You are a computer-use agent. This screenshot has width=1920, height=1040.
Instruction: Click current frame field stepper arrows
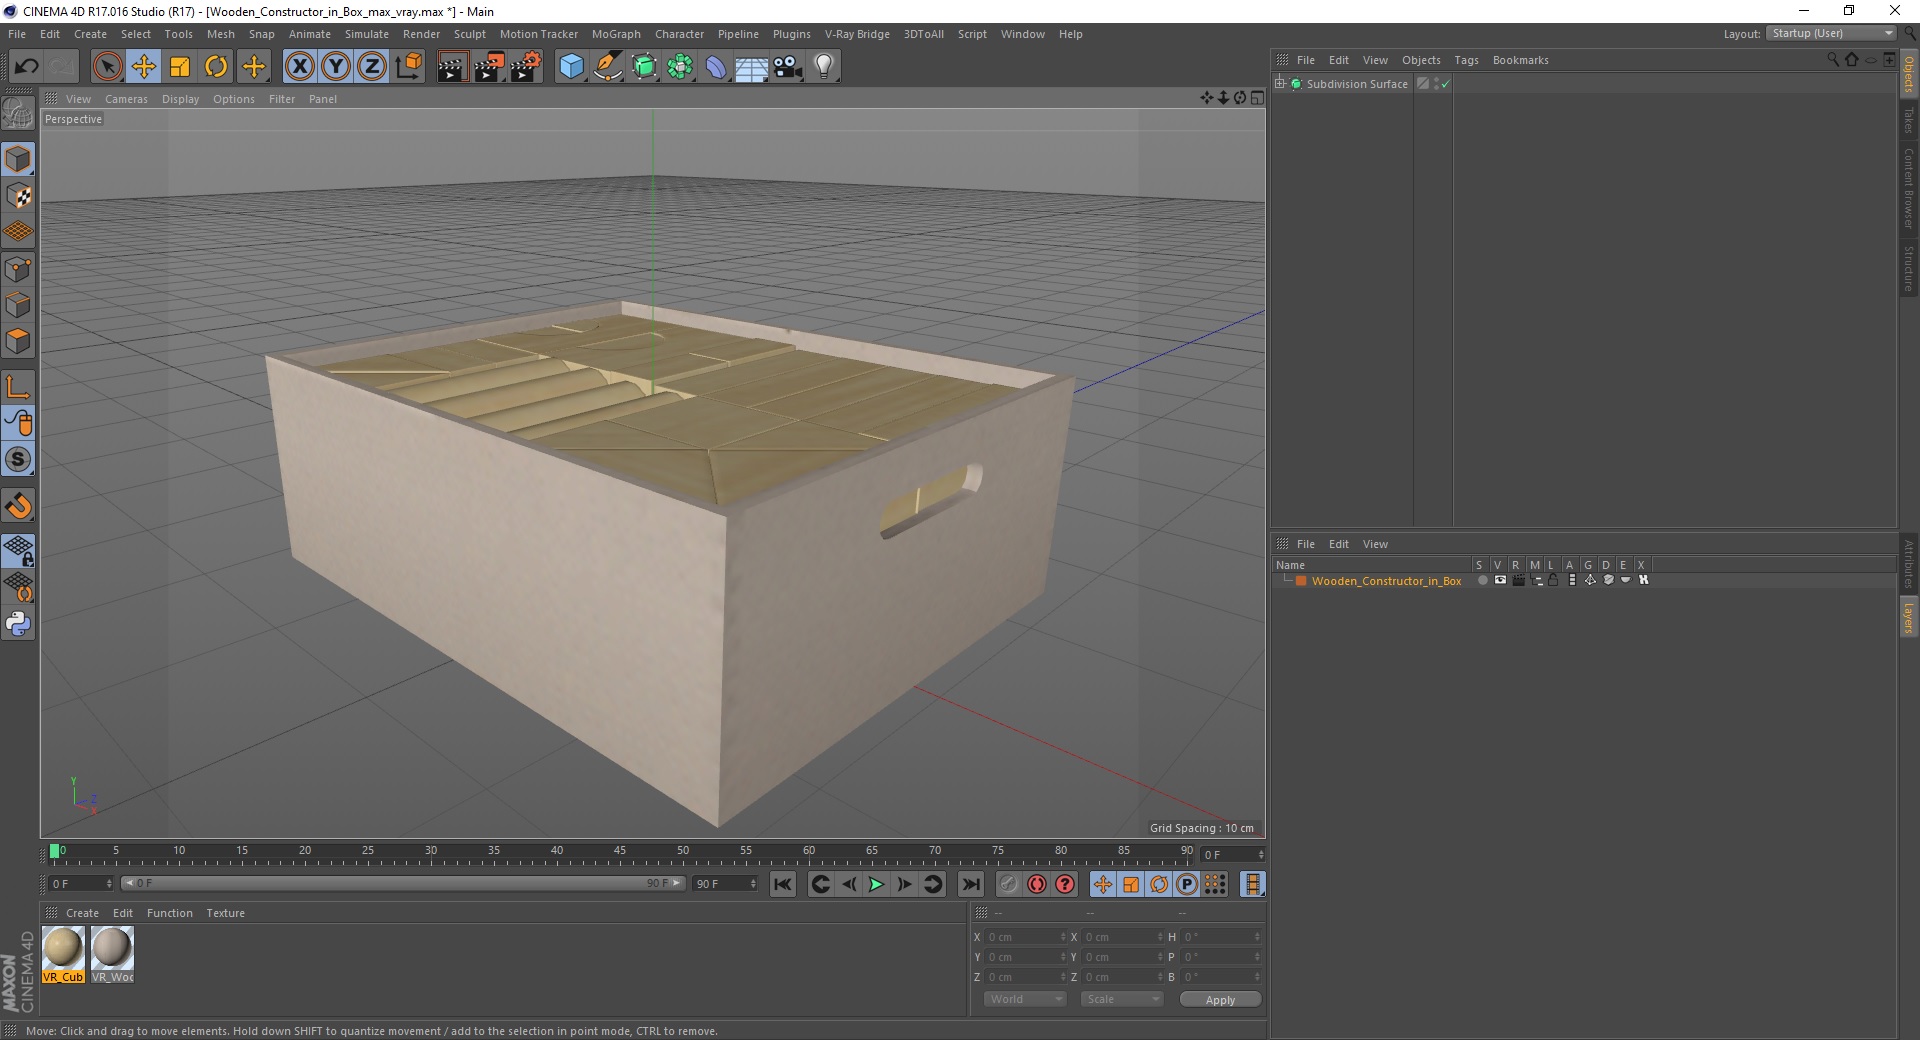[x=1261, y=855]
